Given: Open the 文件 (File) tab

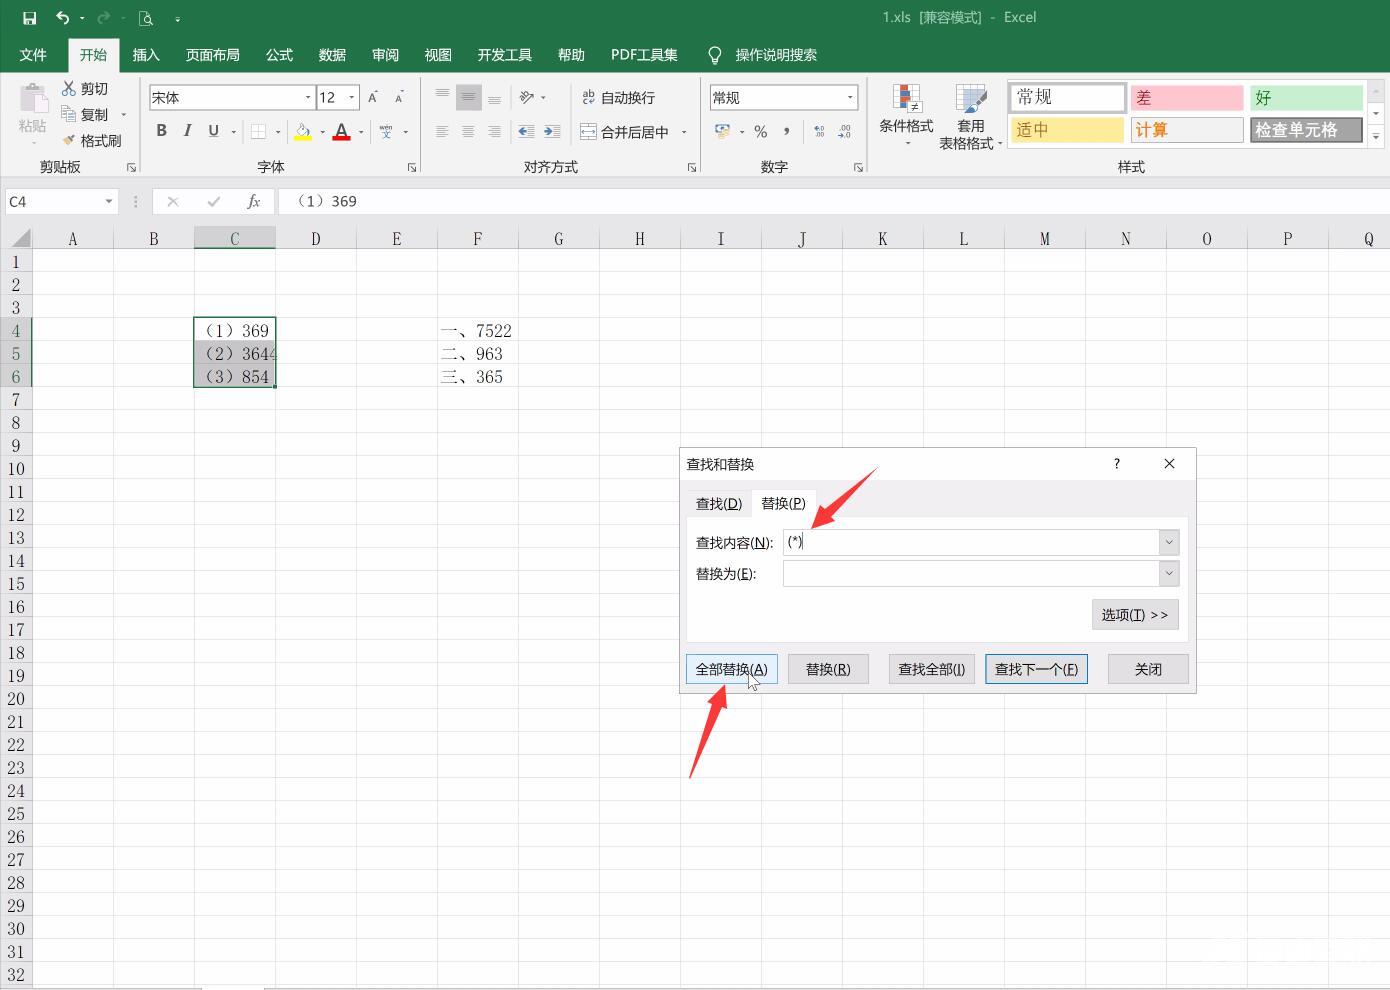Looking at the screenshot, I should [x=33, y=55].
